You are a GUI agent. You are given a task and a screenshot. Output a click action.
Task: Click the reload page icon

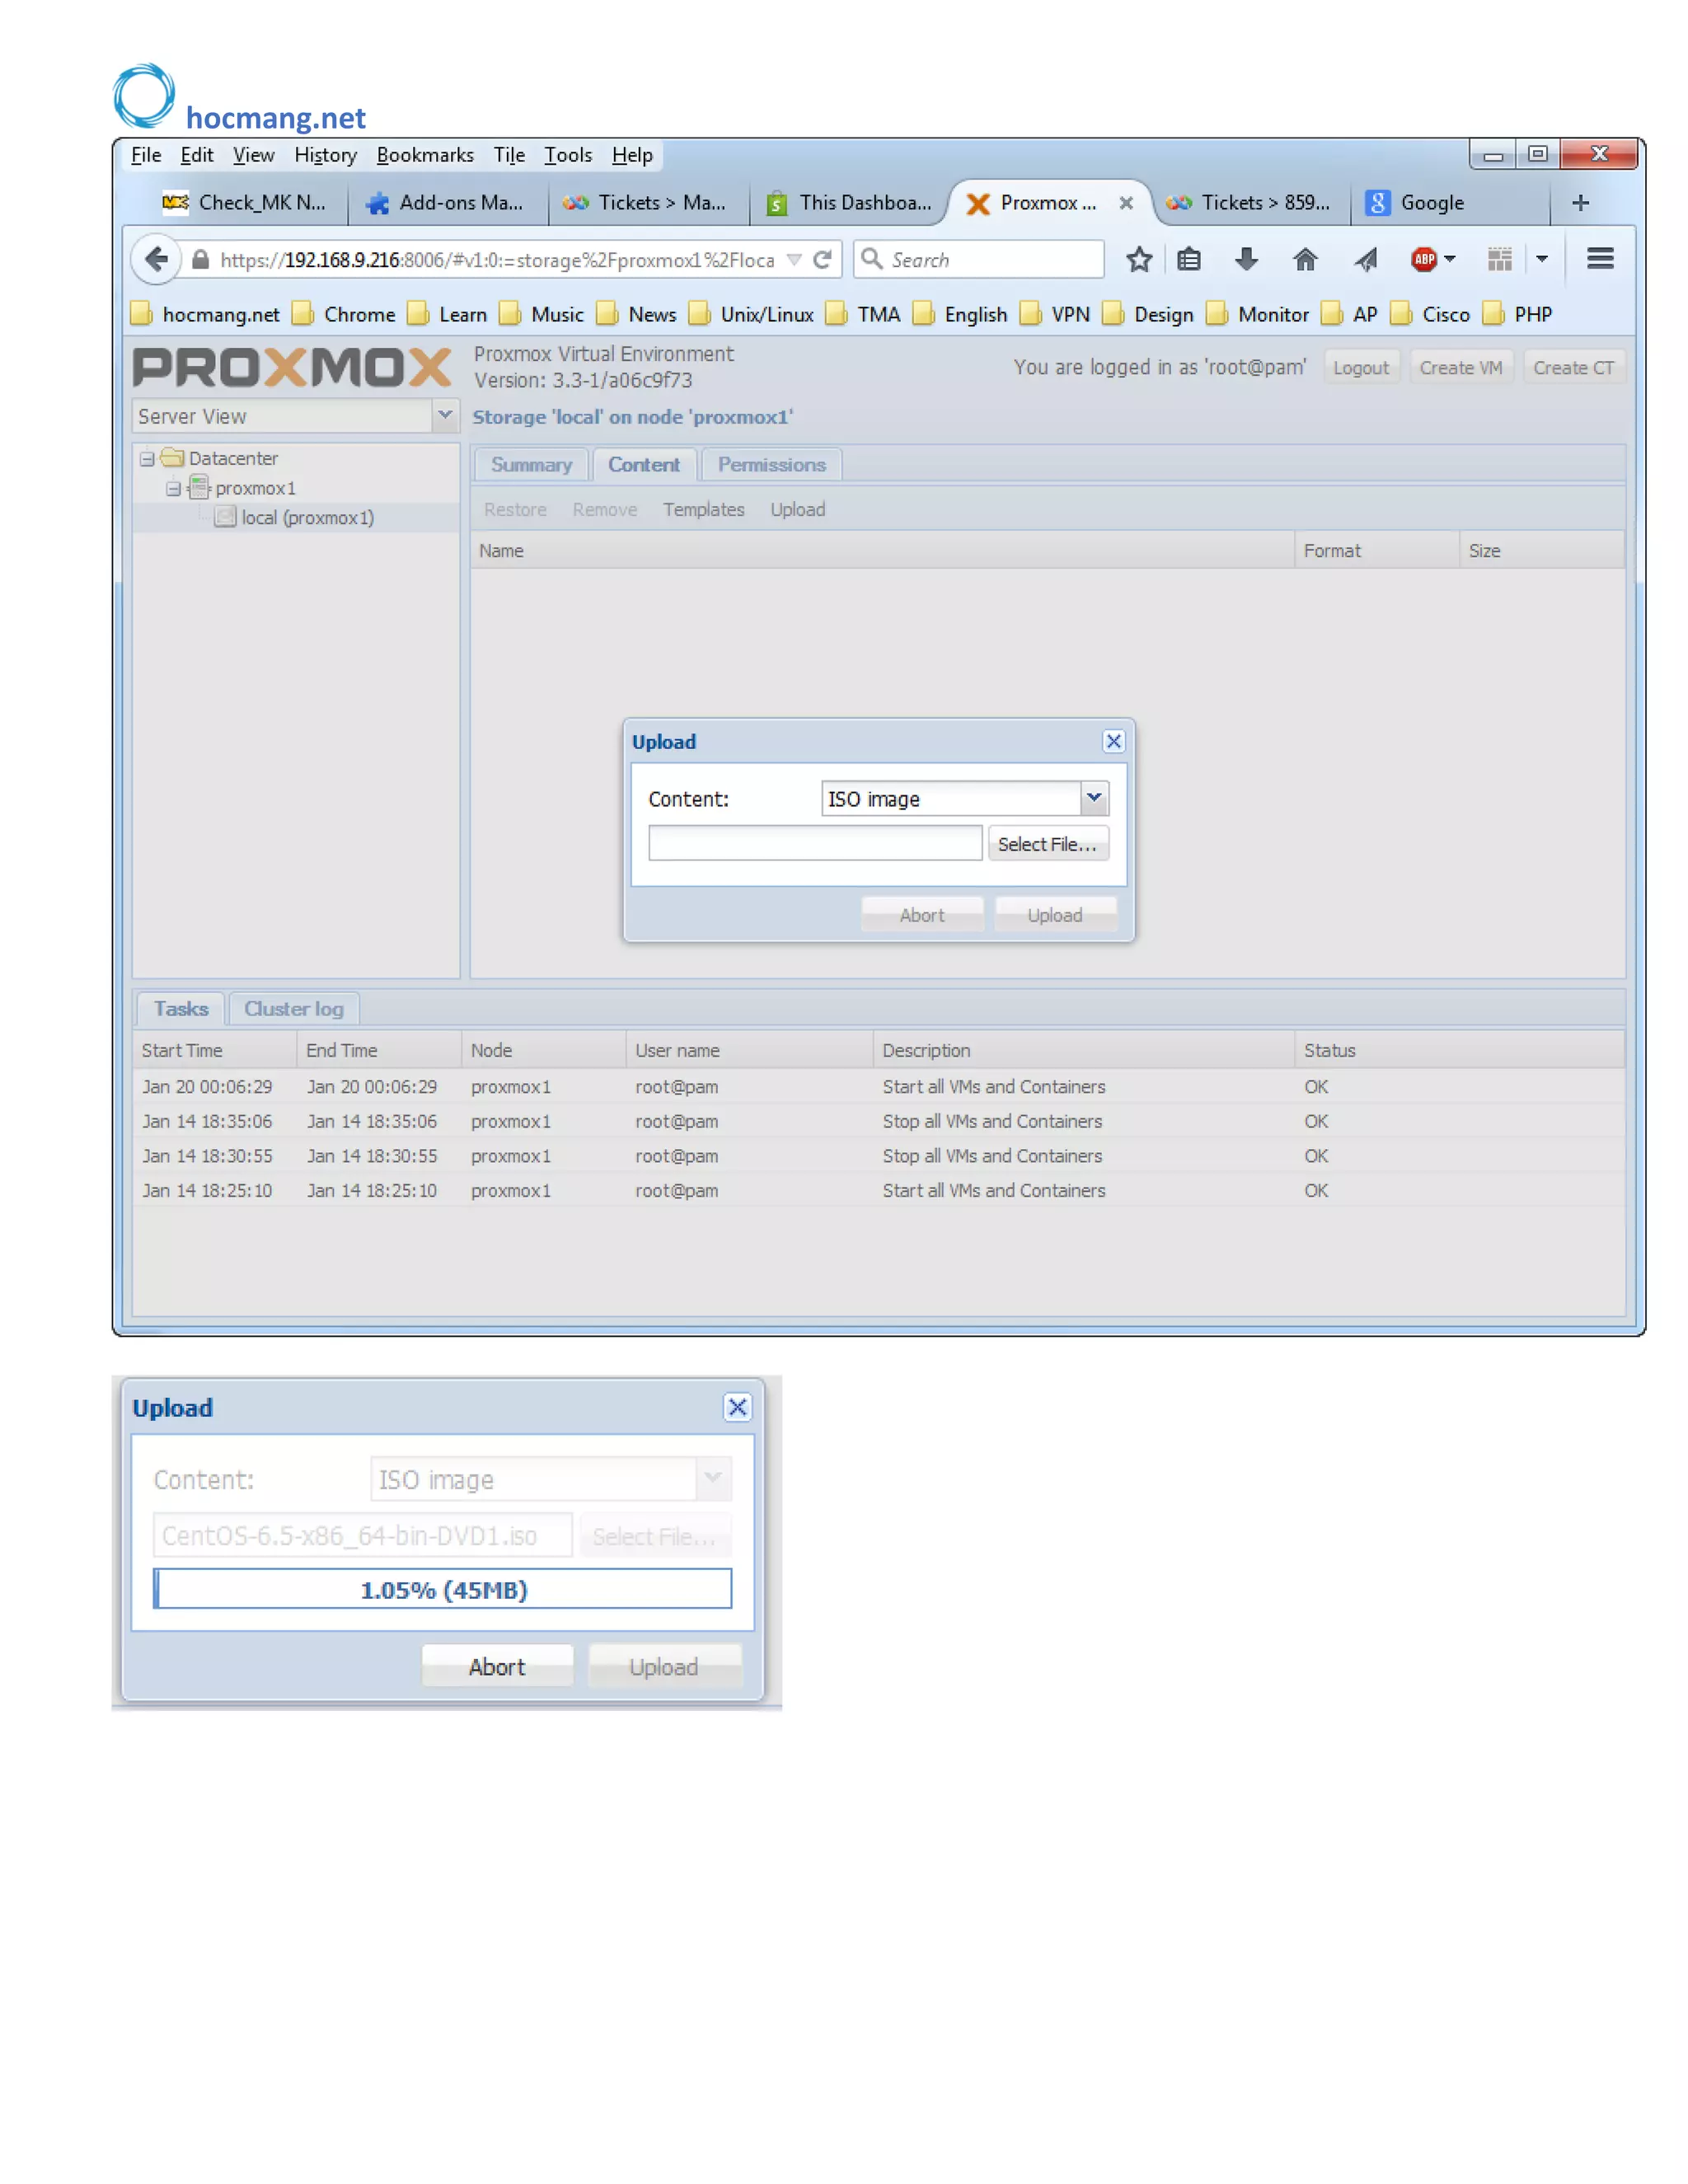pyautogui.click(x=823, y=260)
